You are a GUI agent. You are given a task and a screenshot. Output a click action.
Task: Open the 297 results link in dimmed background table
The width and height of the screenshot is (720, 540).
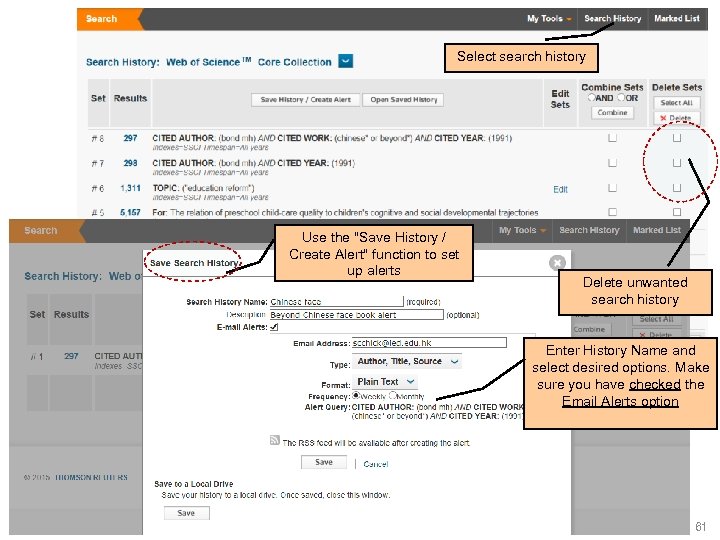[x=71, y=356]
